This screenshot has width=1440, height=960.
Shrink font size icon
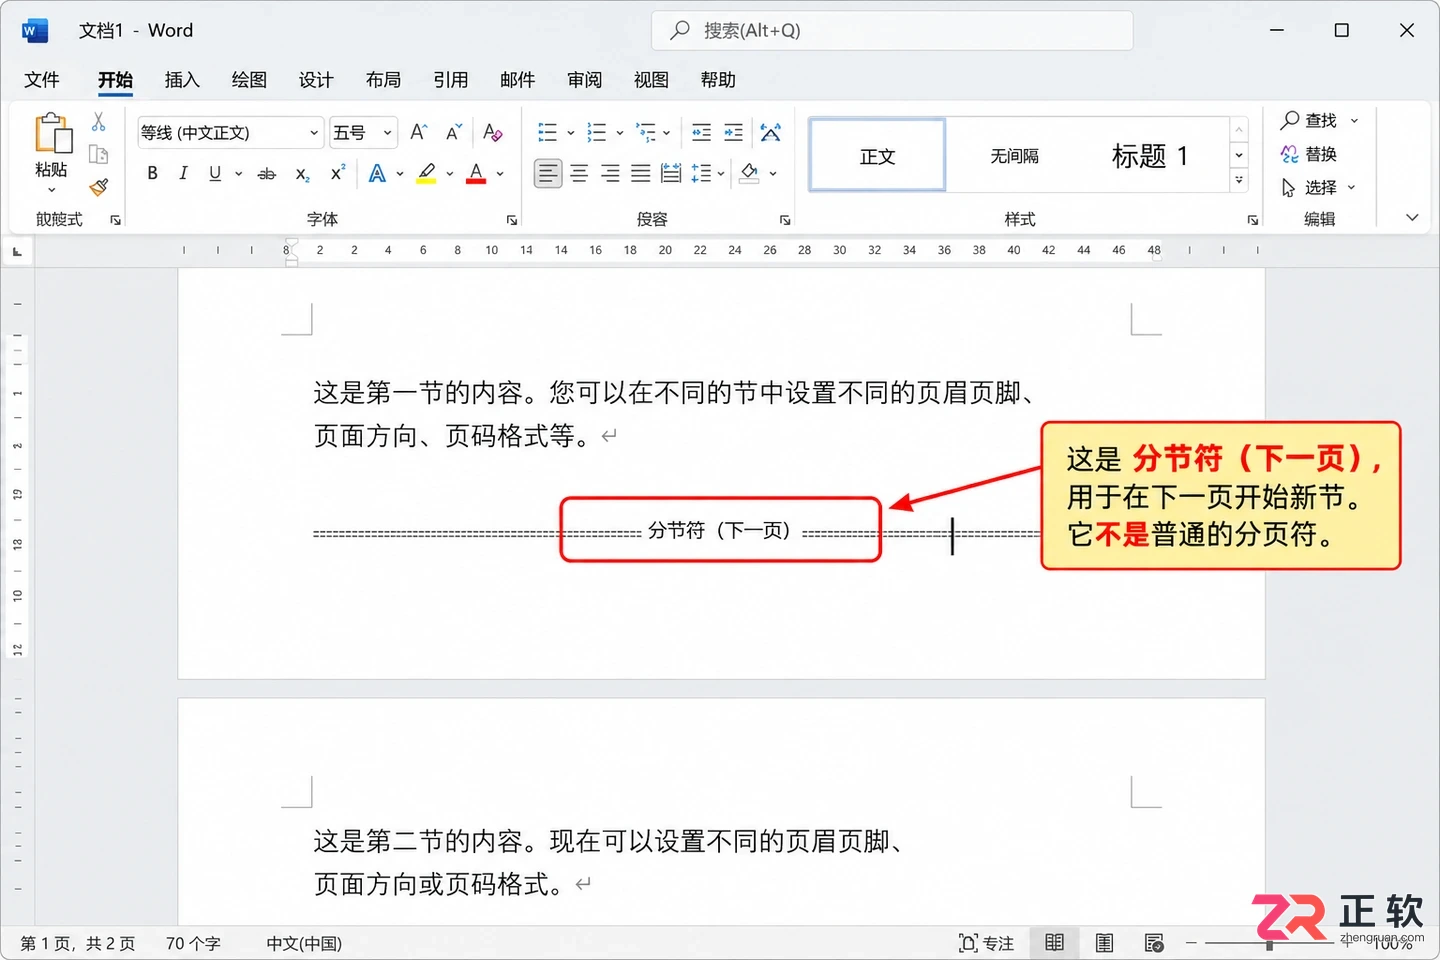454,132
